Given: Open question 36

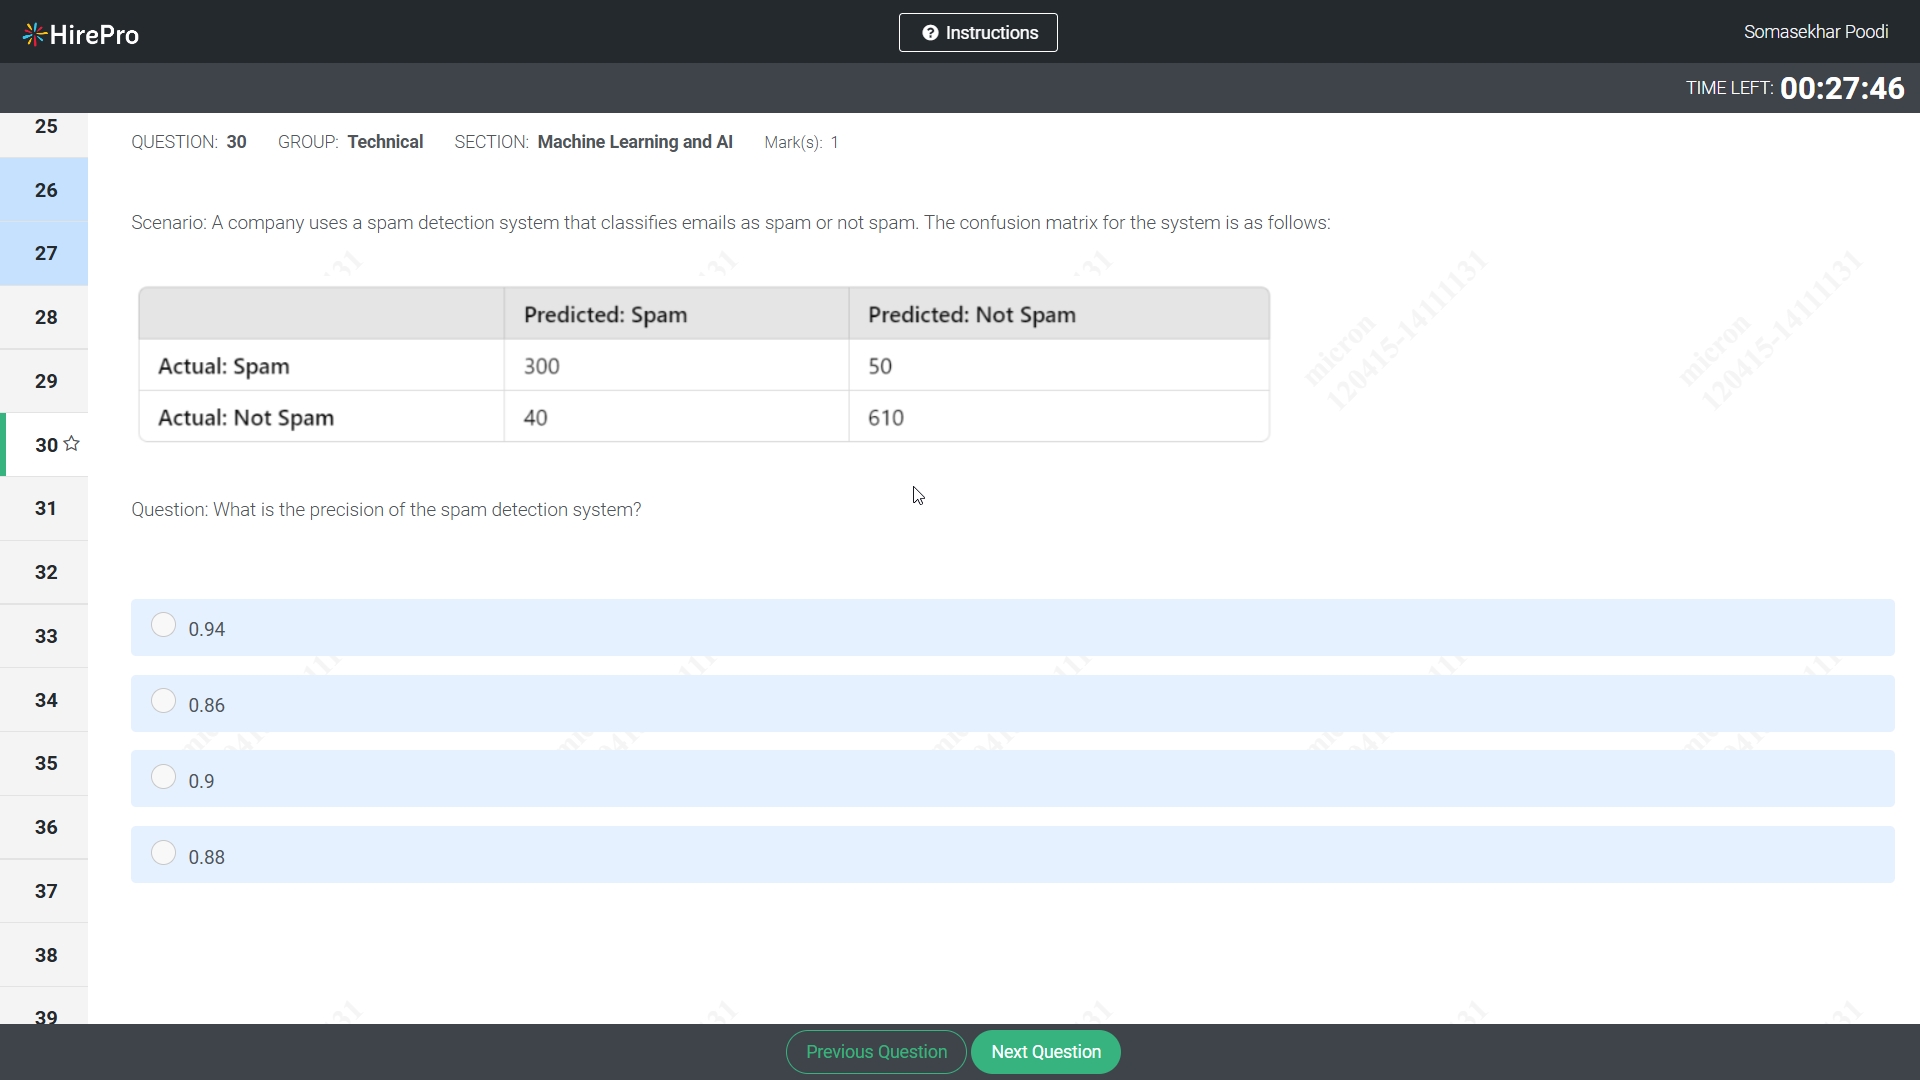Looking at the screenshot, I should 44,828.
